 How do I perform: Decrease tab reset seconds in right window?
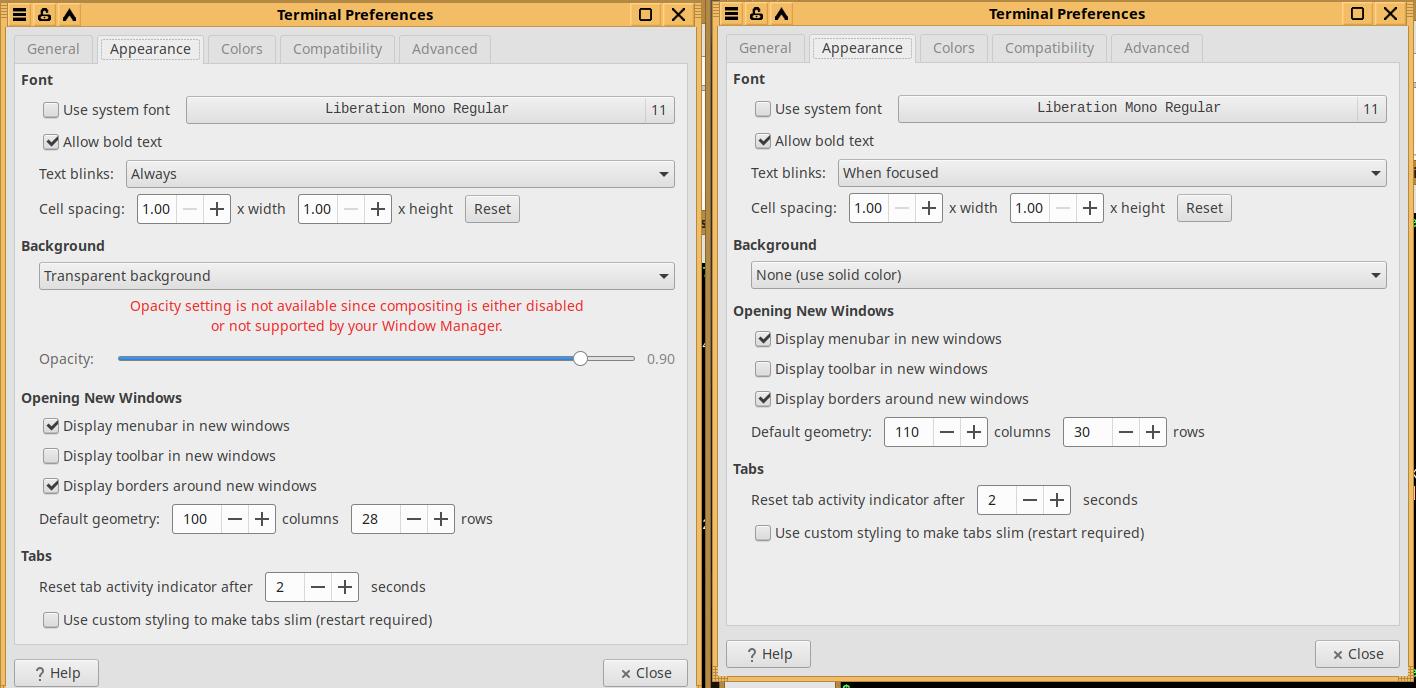[1030, 500]
